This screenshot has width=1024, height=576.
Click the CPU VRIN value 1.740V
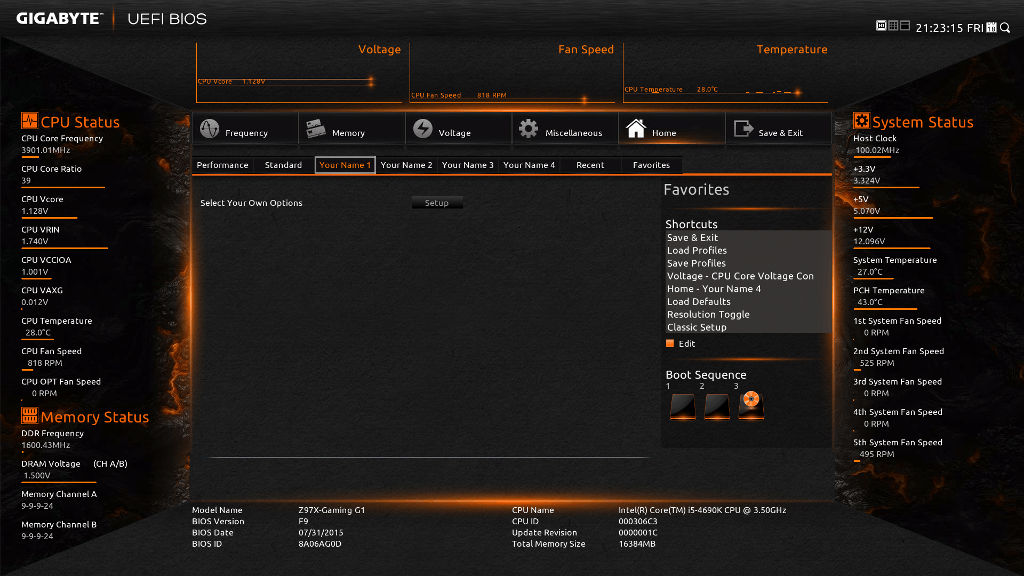click(x=35, y=242)
